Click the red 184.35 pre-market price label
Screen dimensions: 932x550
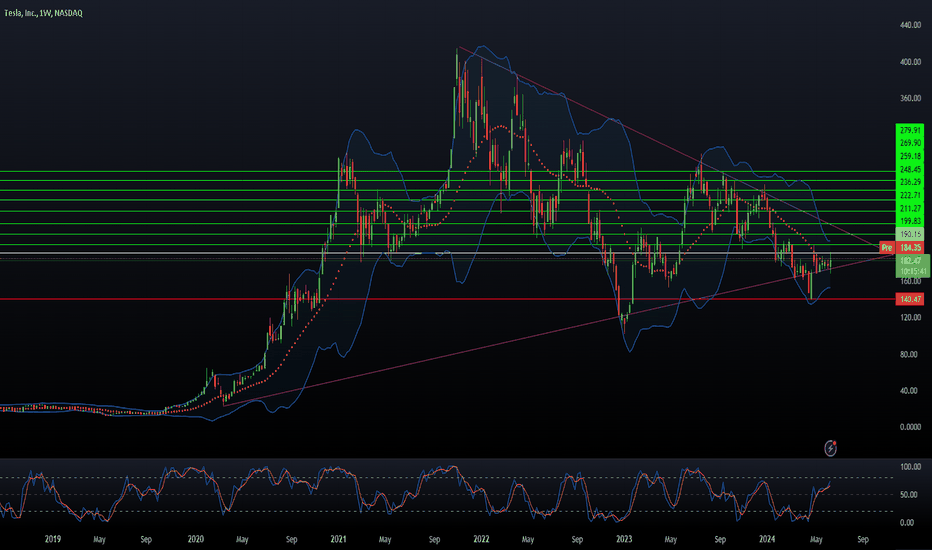910,247
